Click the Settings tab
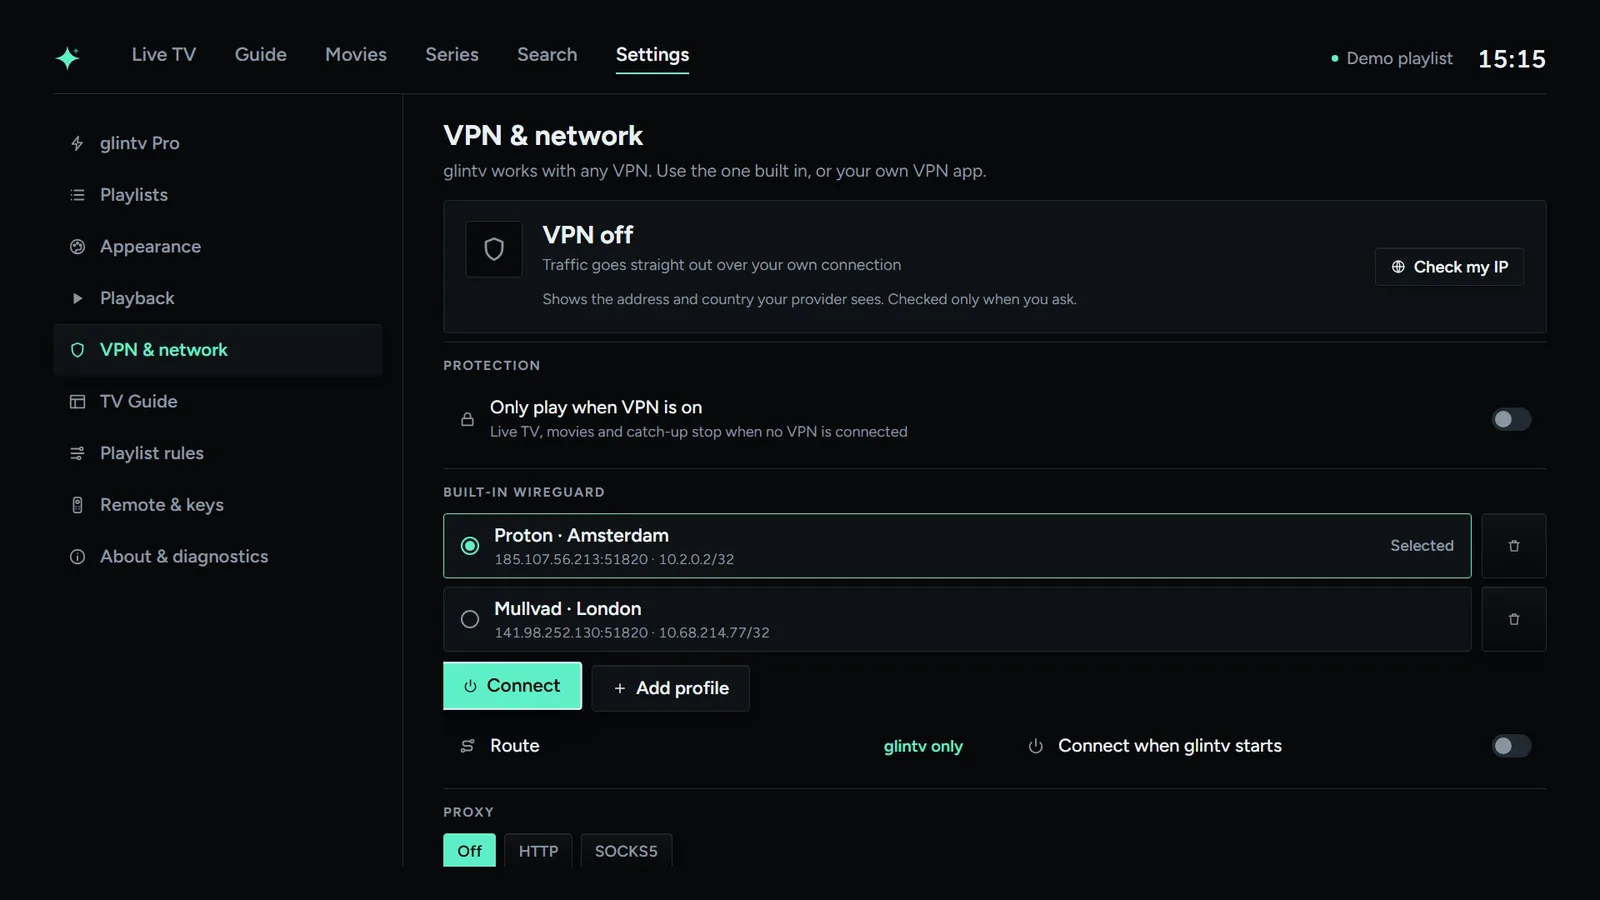Viewport: 1600px width, 900px height. [x=652, y=56]
